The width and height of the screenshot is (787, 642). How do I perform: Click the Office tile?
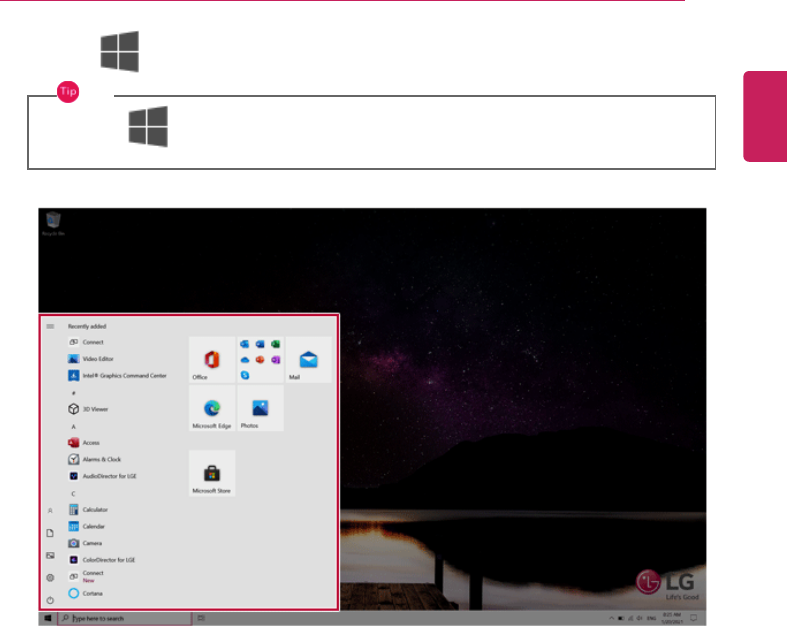coord(212,359)
